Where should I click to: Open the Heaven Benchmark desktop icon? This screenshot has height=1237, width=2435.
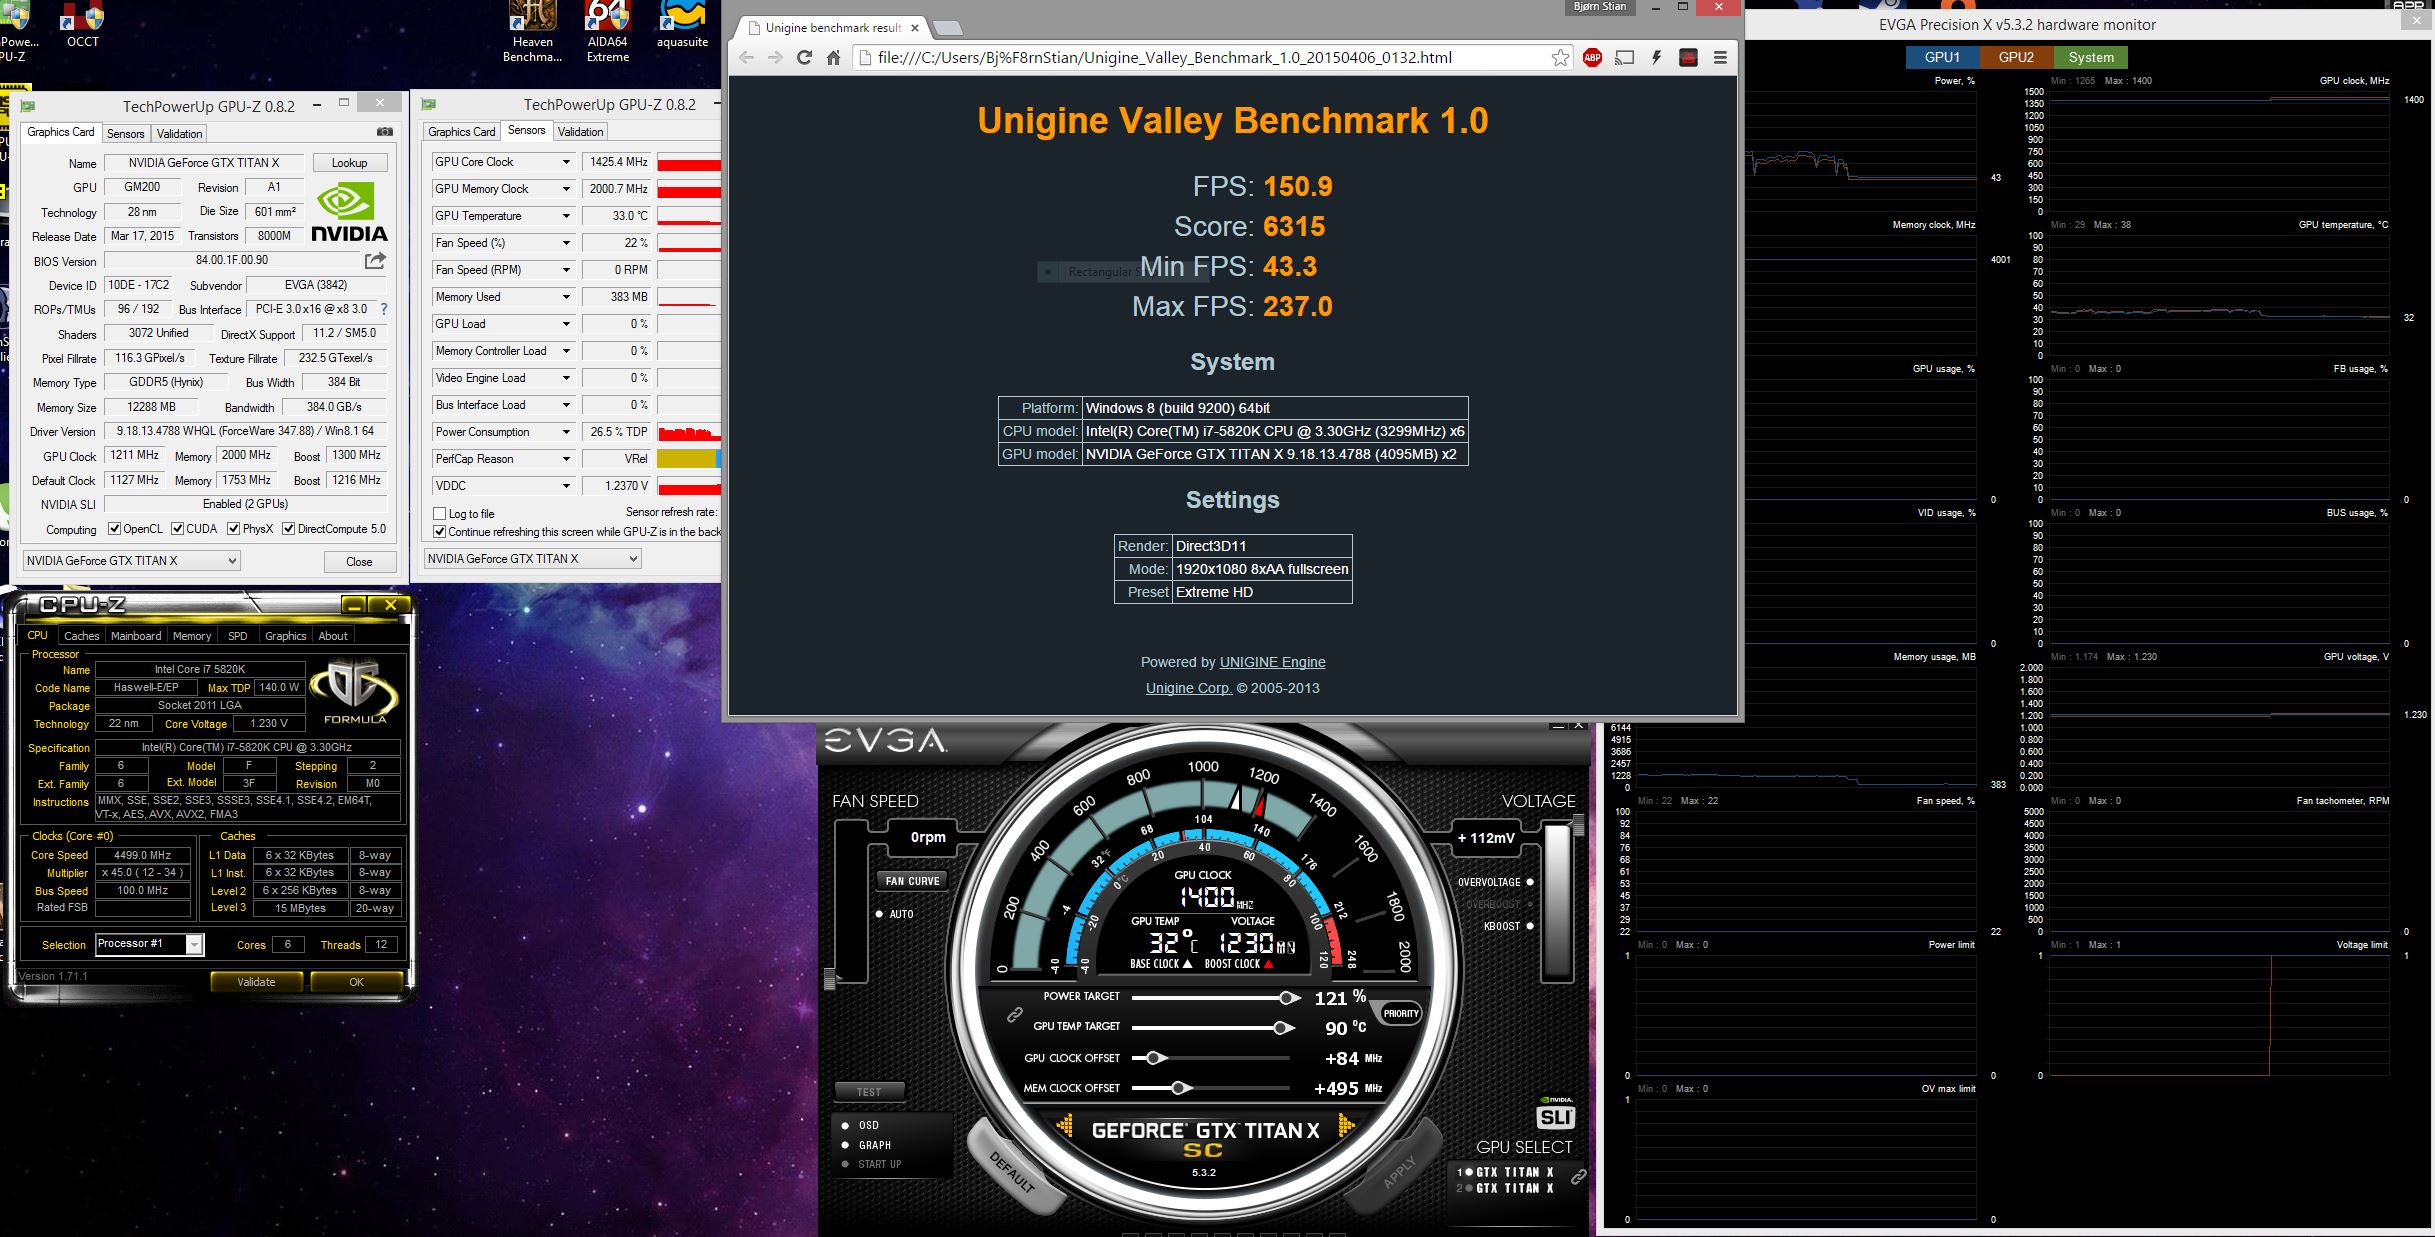[532, 30]
